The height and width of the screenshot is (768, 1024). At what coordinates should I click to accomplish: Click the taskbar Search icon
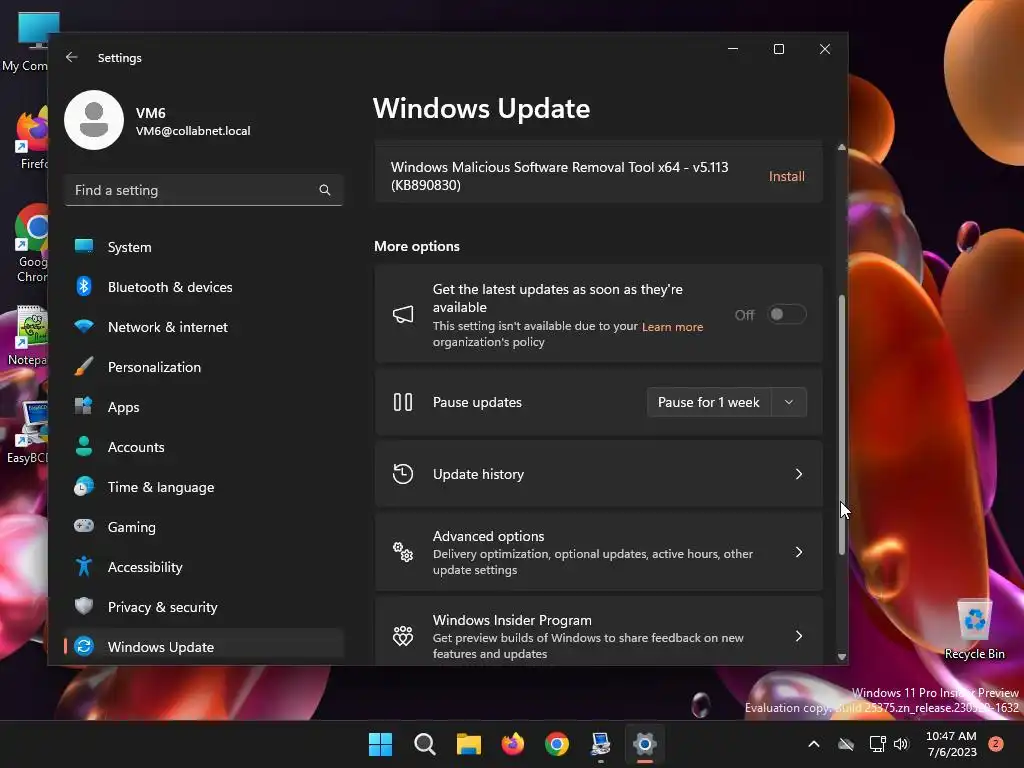424,744
